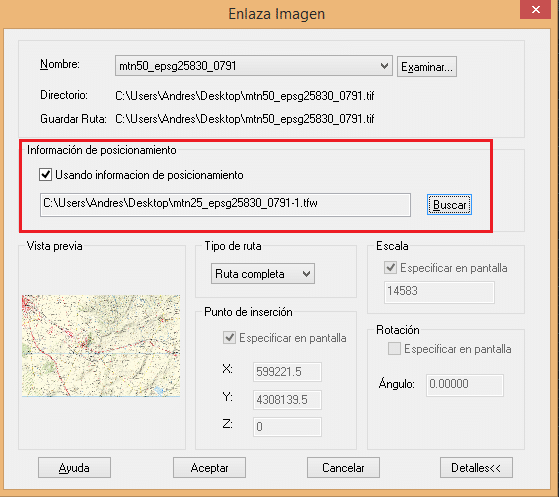The width and height of the screenshot is (559, 497).
Task: Open Ayuda help button
Action: pos(74,468)
